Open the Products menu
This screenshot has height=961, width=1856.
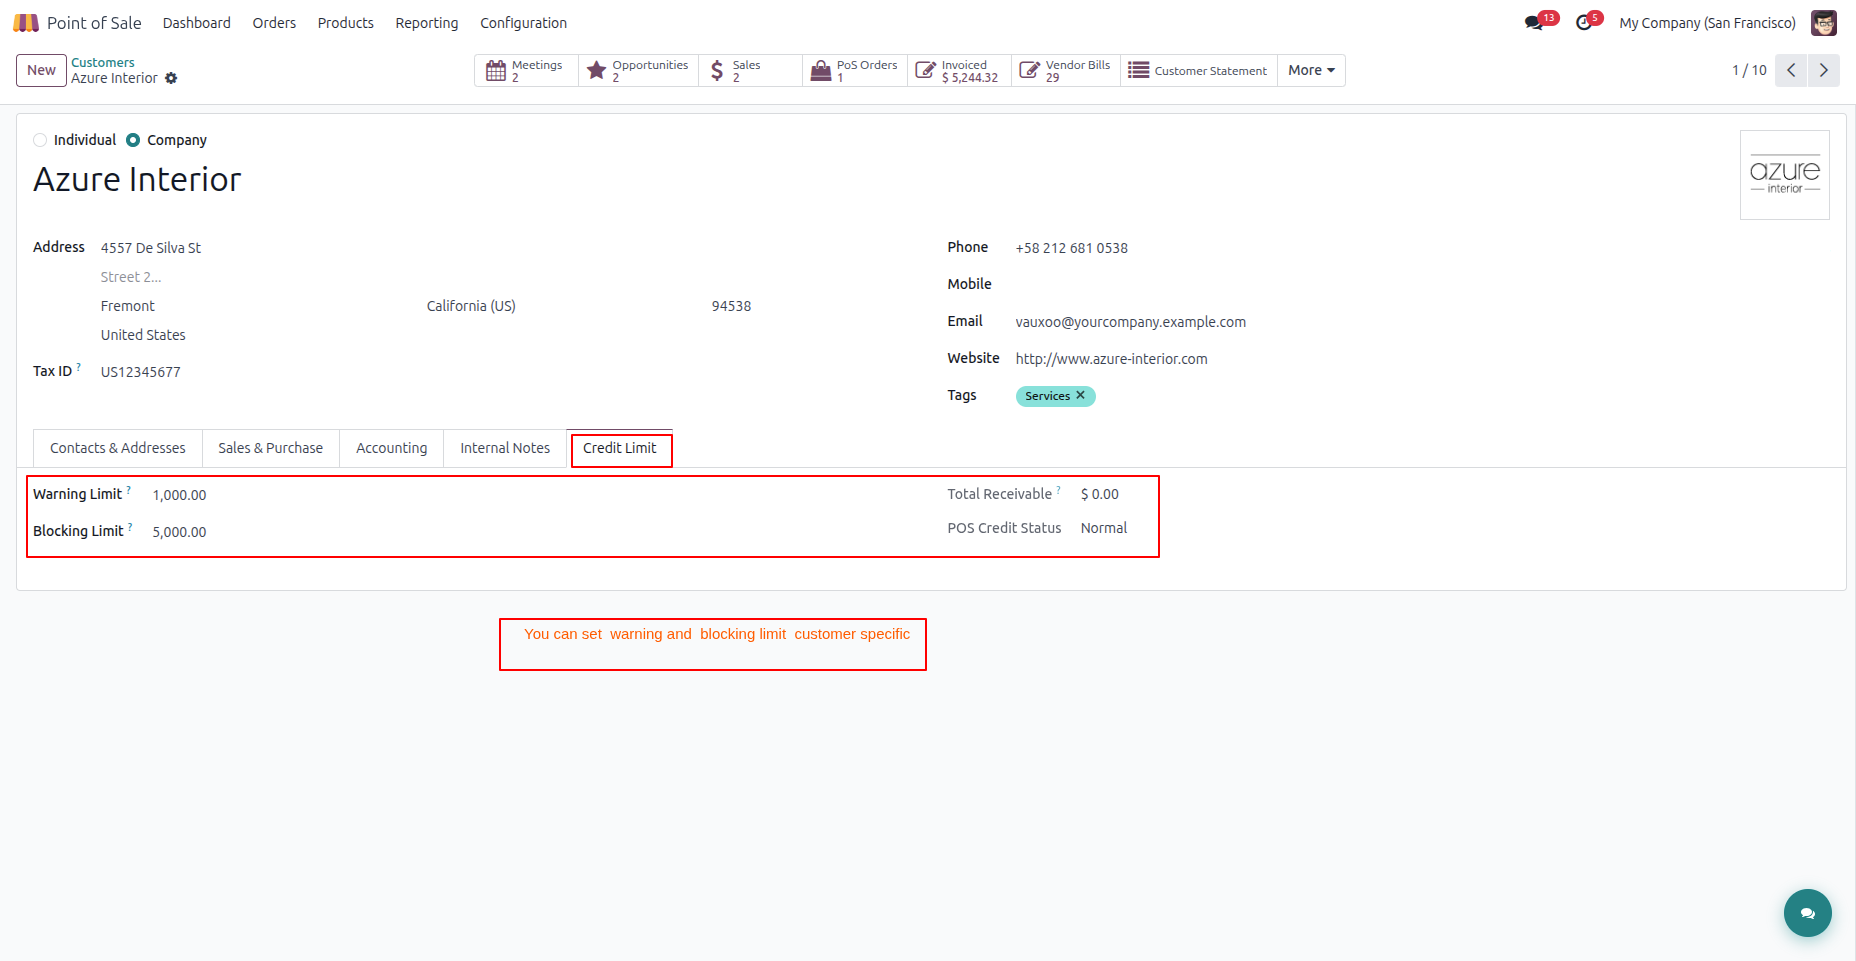point(346,23)
